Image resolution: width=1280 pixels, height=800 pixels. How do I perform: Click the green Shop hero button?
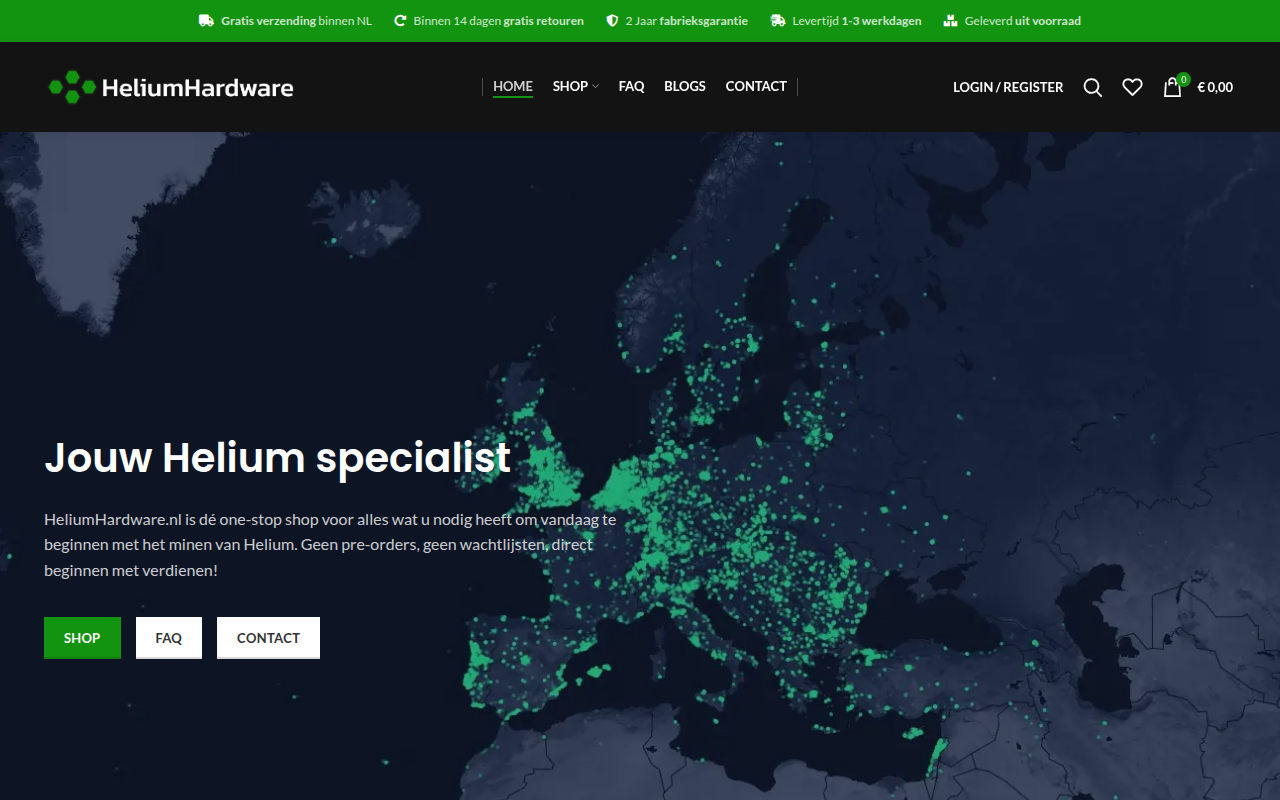click(x=82, y=638)
